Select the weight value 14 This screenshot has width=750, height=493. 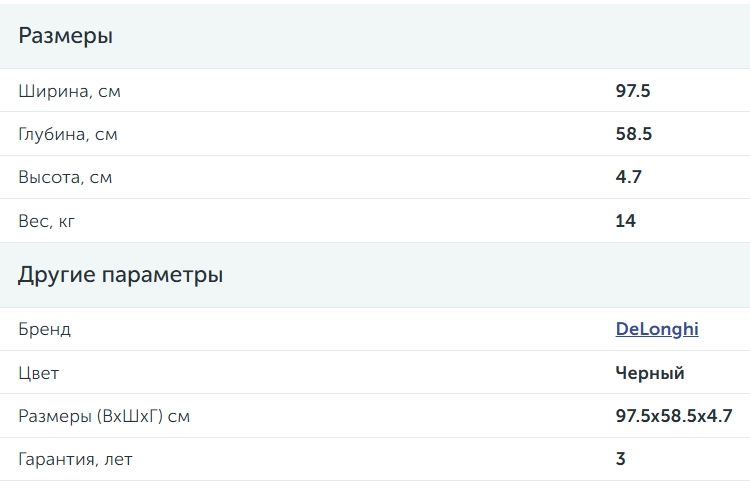(x=626, y=221)
